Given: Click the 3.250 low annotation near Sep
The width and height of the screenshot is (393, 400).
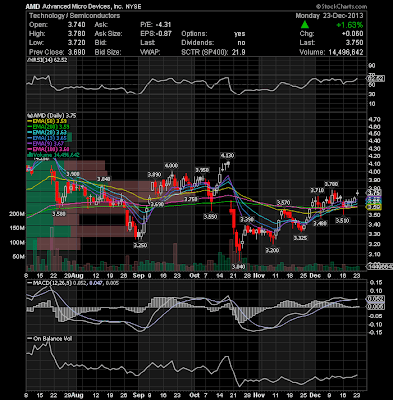Looking at the screenshot, I should (140, 245).
